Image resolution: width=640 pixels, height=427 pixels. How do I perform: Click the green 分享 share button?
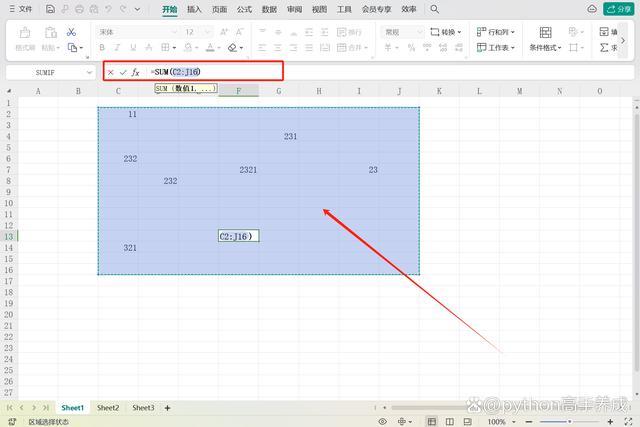617,9
